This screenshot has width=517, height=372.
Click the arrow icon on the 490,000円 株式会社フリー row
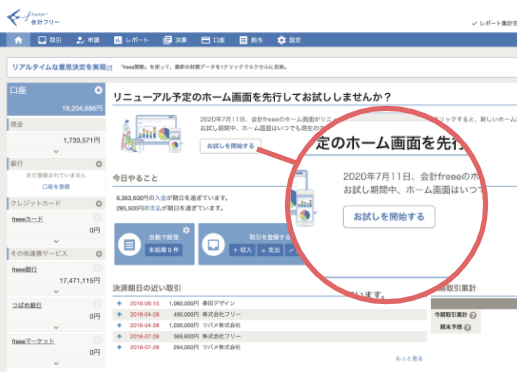click(x=119, y=314)
